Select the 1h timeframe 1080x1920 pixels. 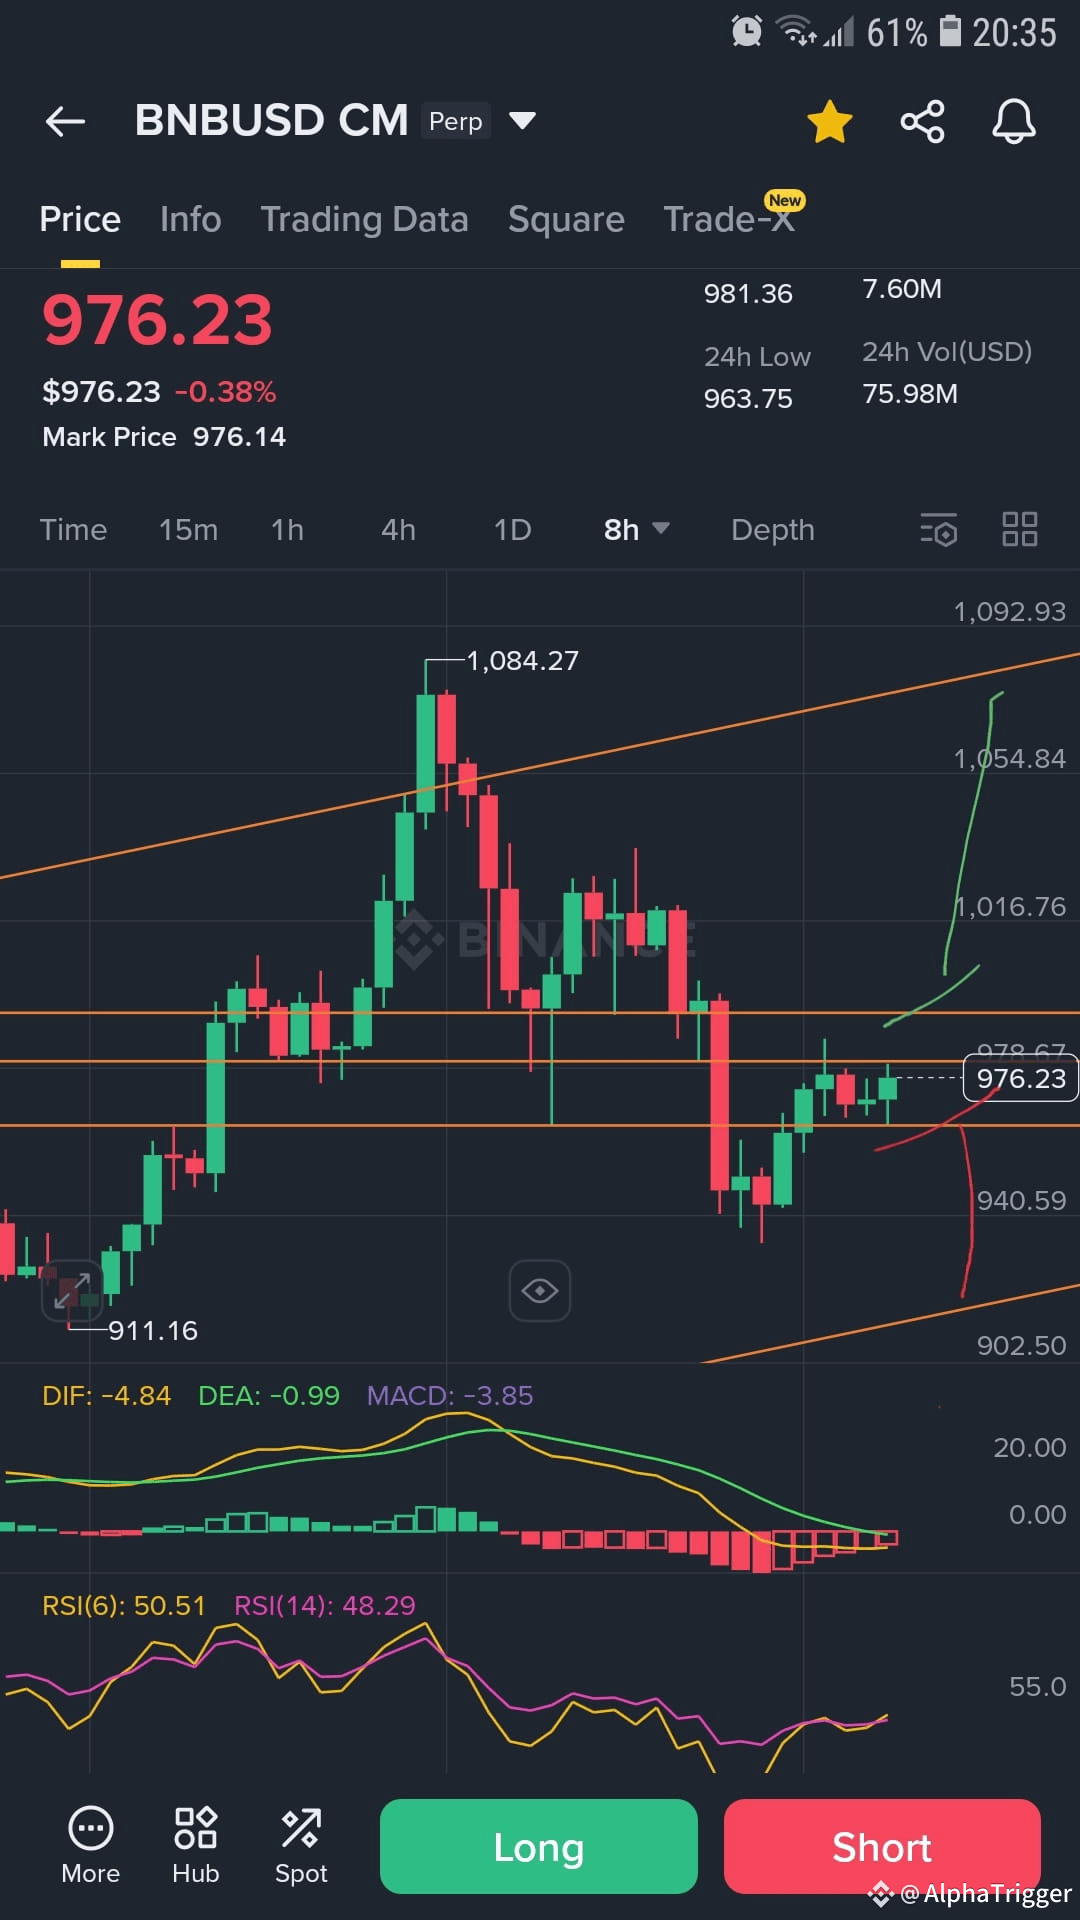pos(287,529)
